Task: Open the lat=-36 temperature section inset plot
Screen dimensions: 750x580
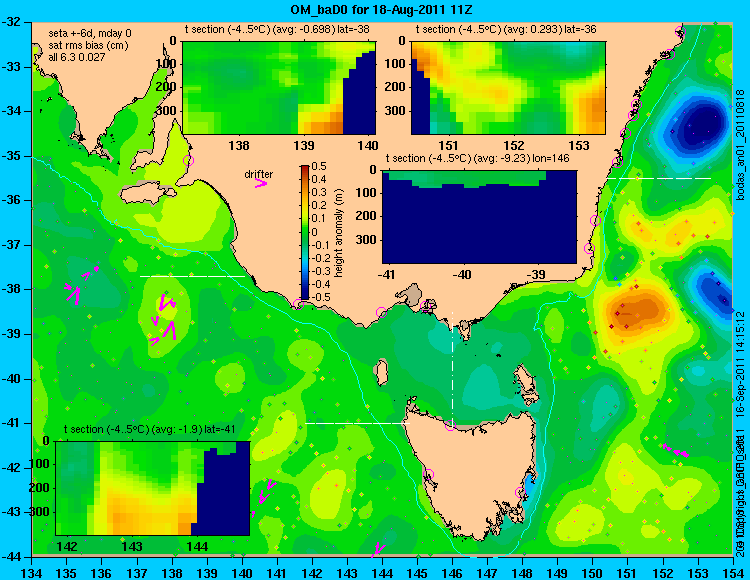Action: point(508,88)
